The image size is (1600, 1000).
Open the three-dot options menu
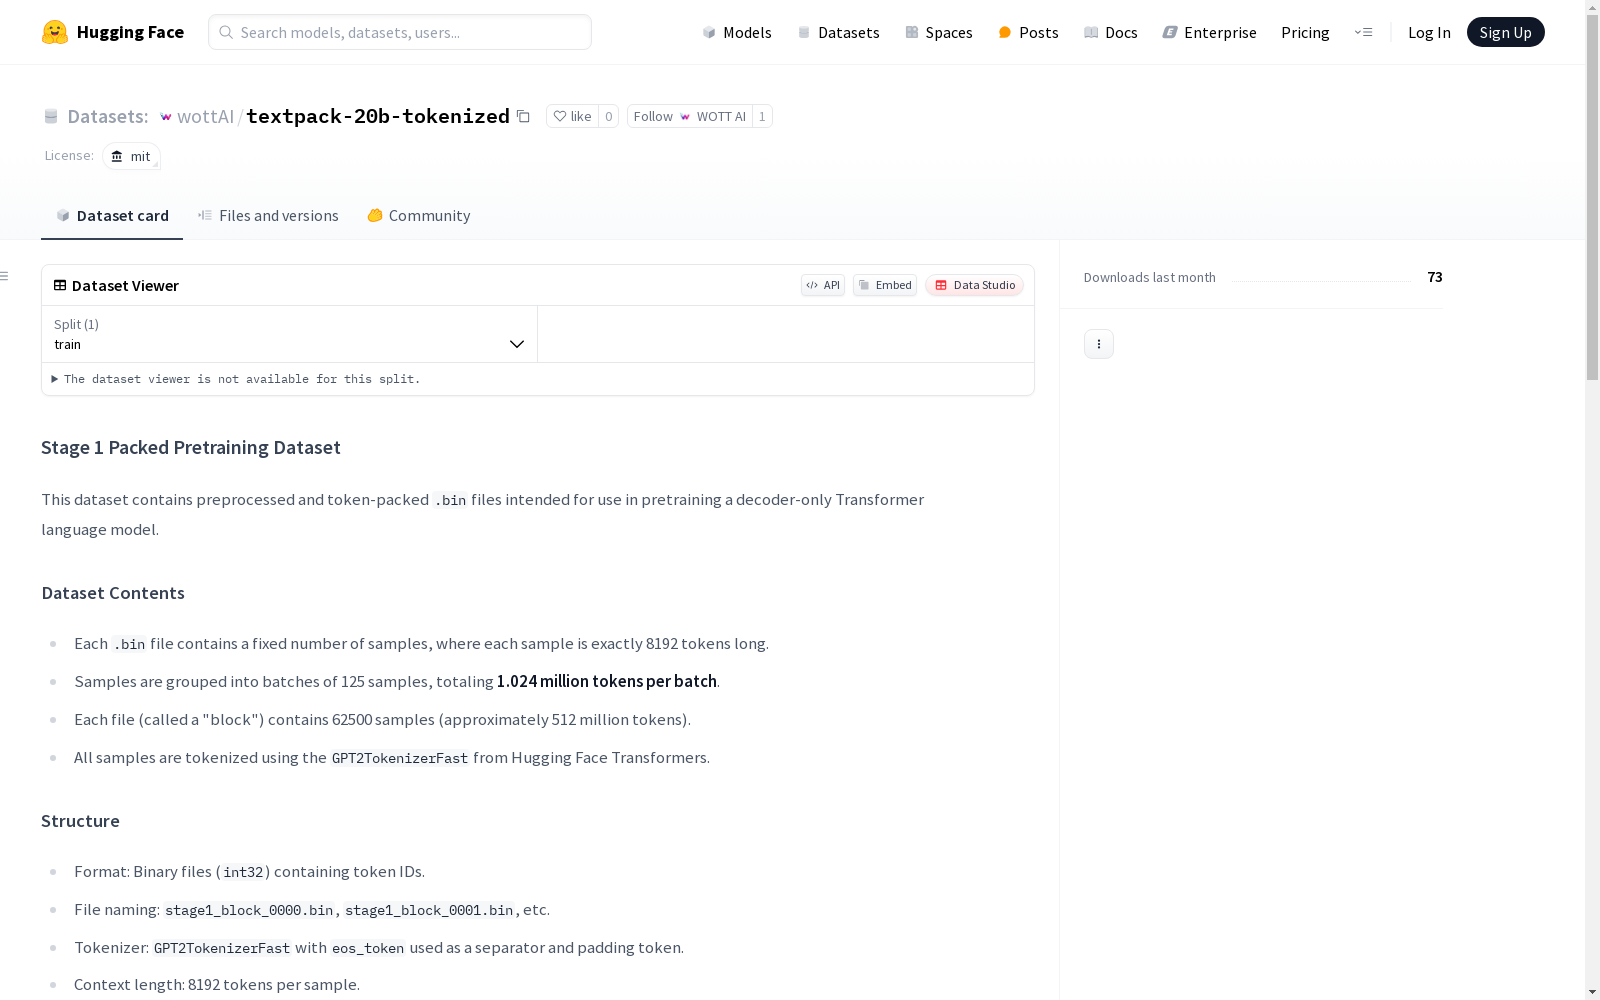coord(1099,344)
